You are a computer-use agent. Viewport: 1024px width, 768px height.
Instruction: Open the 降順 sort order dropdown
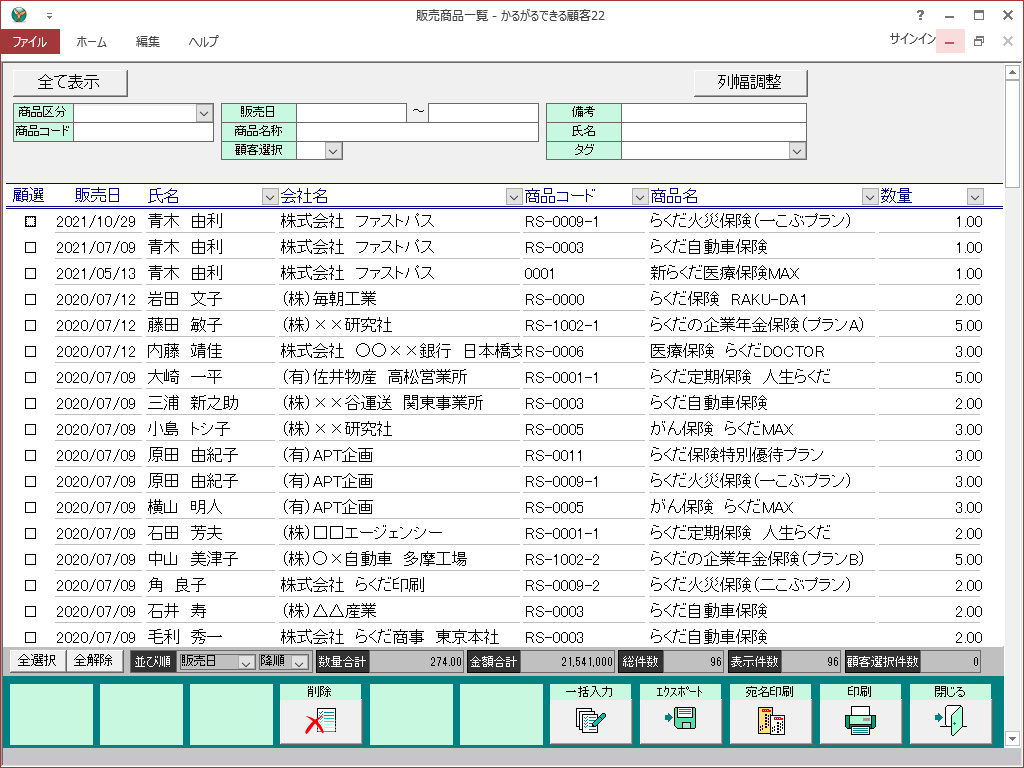pos(299,662)
